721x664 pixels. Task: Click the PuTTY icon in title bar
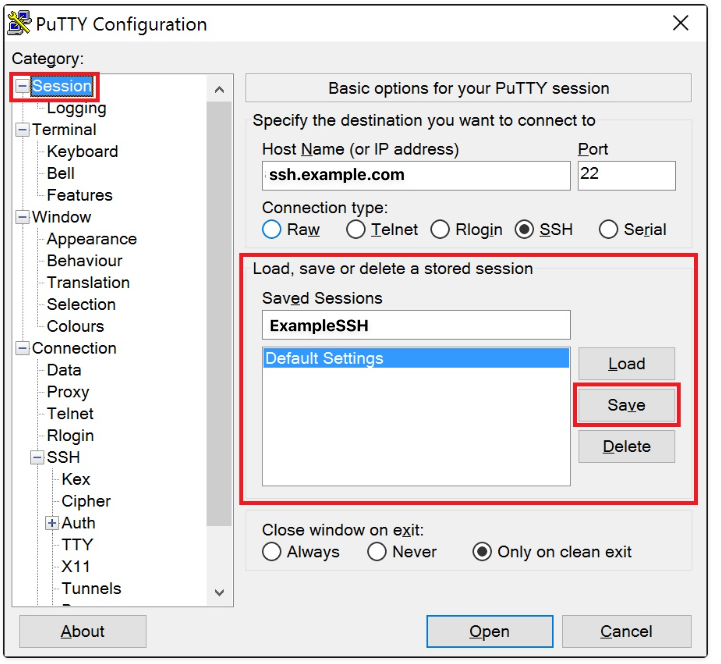click(x=19, y=23)
